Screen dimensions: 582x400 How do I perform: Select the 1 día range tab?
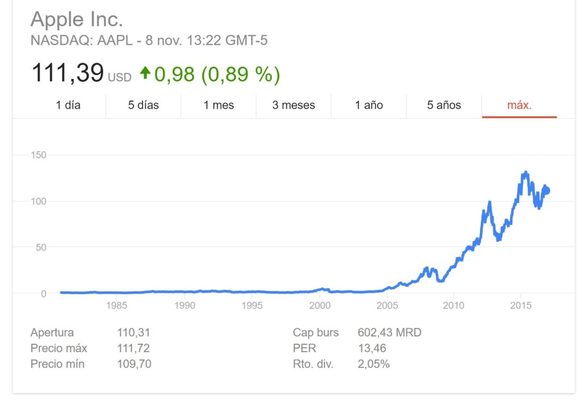coord(68,105)
